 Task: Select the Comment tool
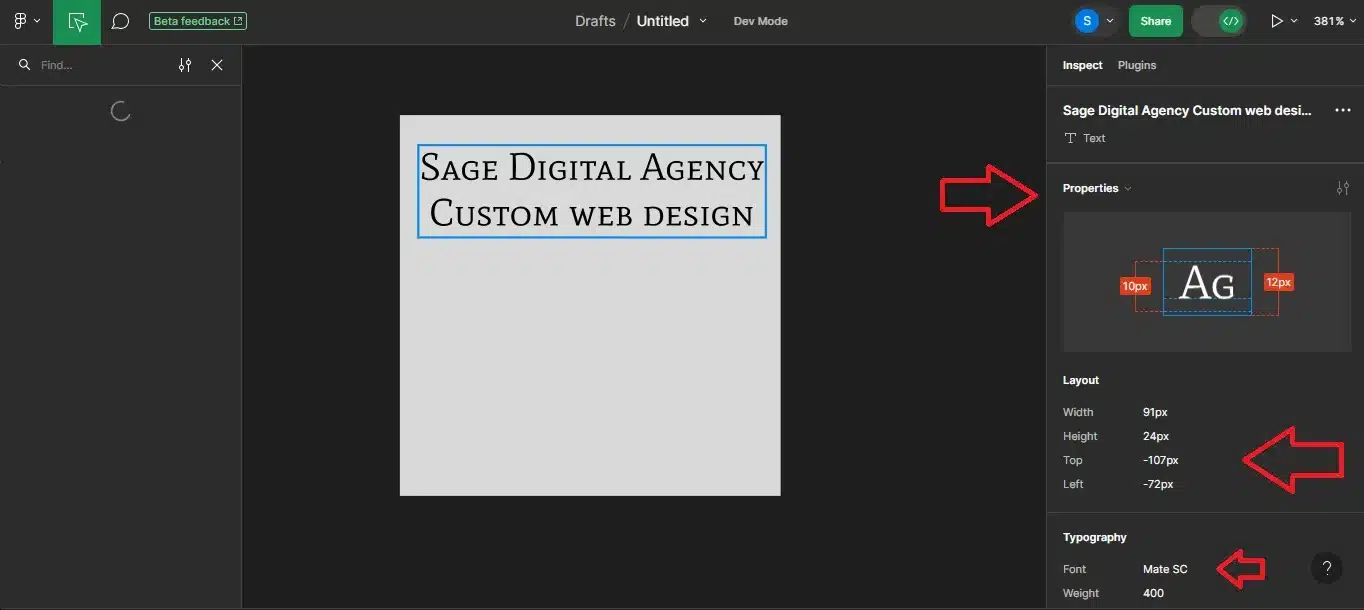[x=120, y=21]
